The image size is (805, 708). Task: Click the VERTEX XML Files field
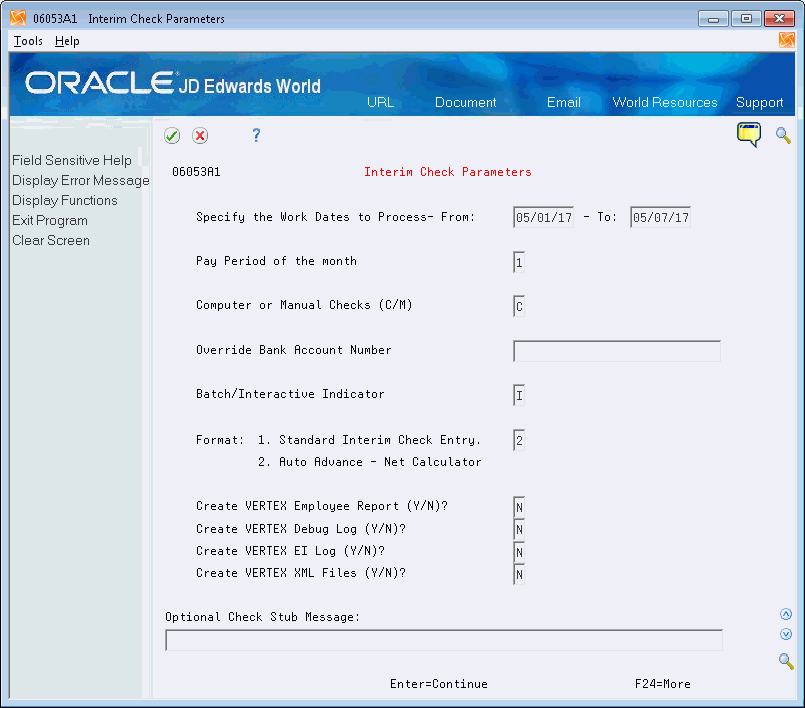coord(519,574)
